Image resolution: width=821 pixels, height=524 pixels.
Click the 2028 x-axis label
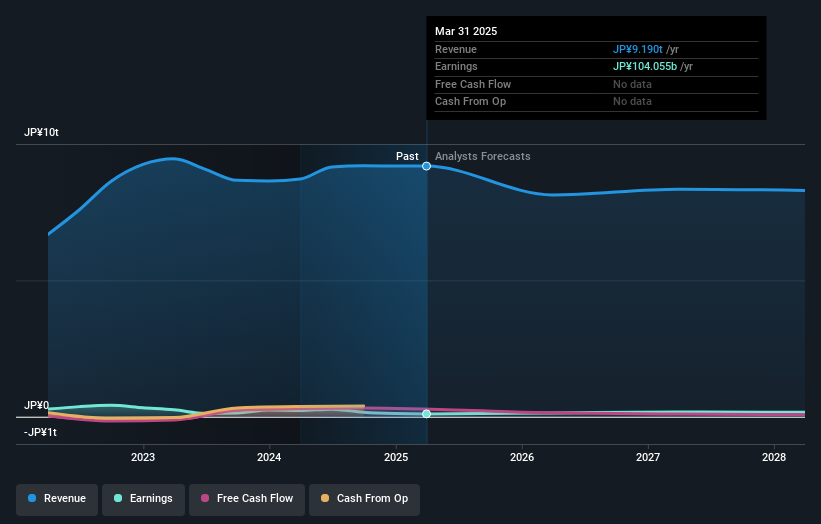tap(774, 457)
